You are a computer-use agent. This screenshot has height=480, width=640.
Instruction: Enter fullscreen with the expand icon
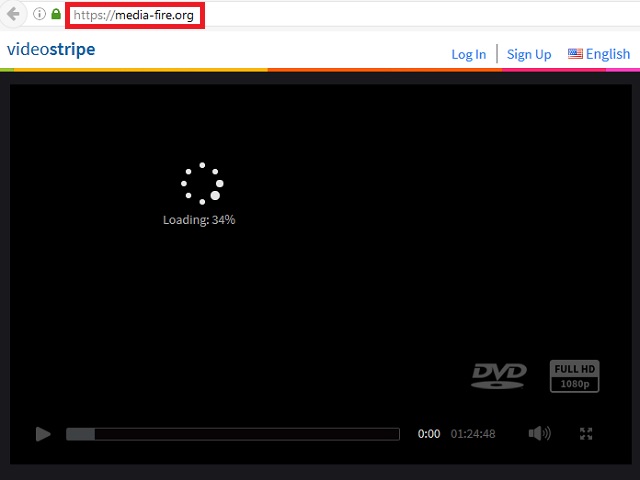[x=586, y=433]
